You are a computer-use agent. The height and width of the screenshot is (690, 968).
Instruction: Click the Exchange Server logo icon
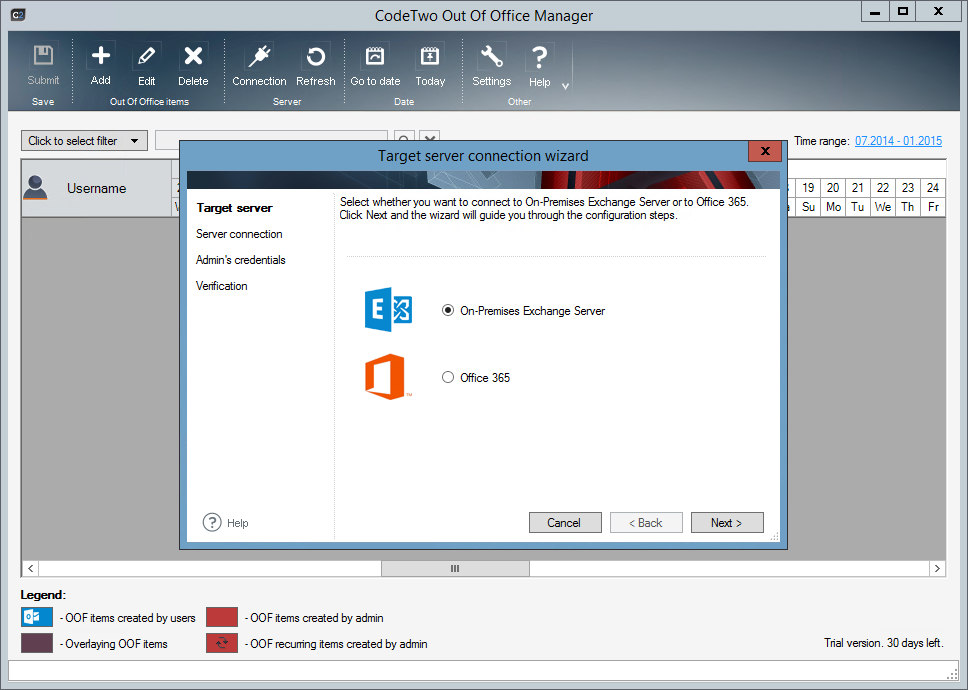(388, 309)
